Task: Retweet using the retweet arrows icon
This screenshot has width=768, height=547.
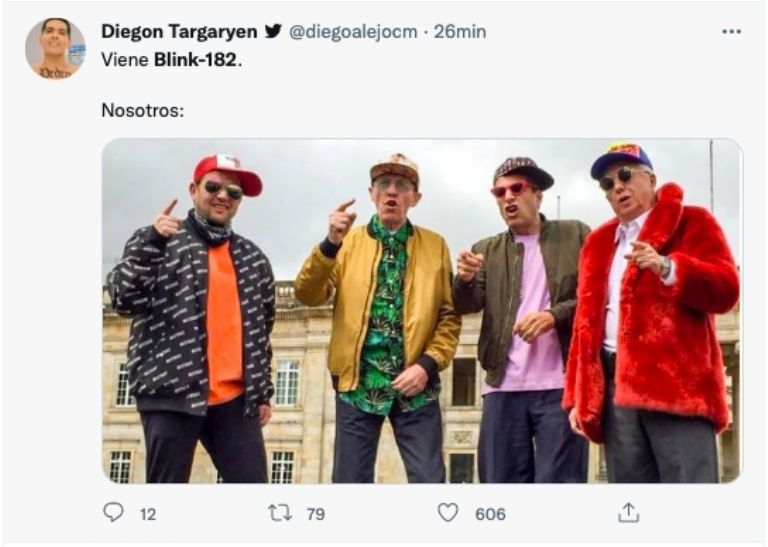Action: click(280, 513)
